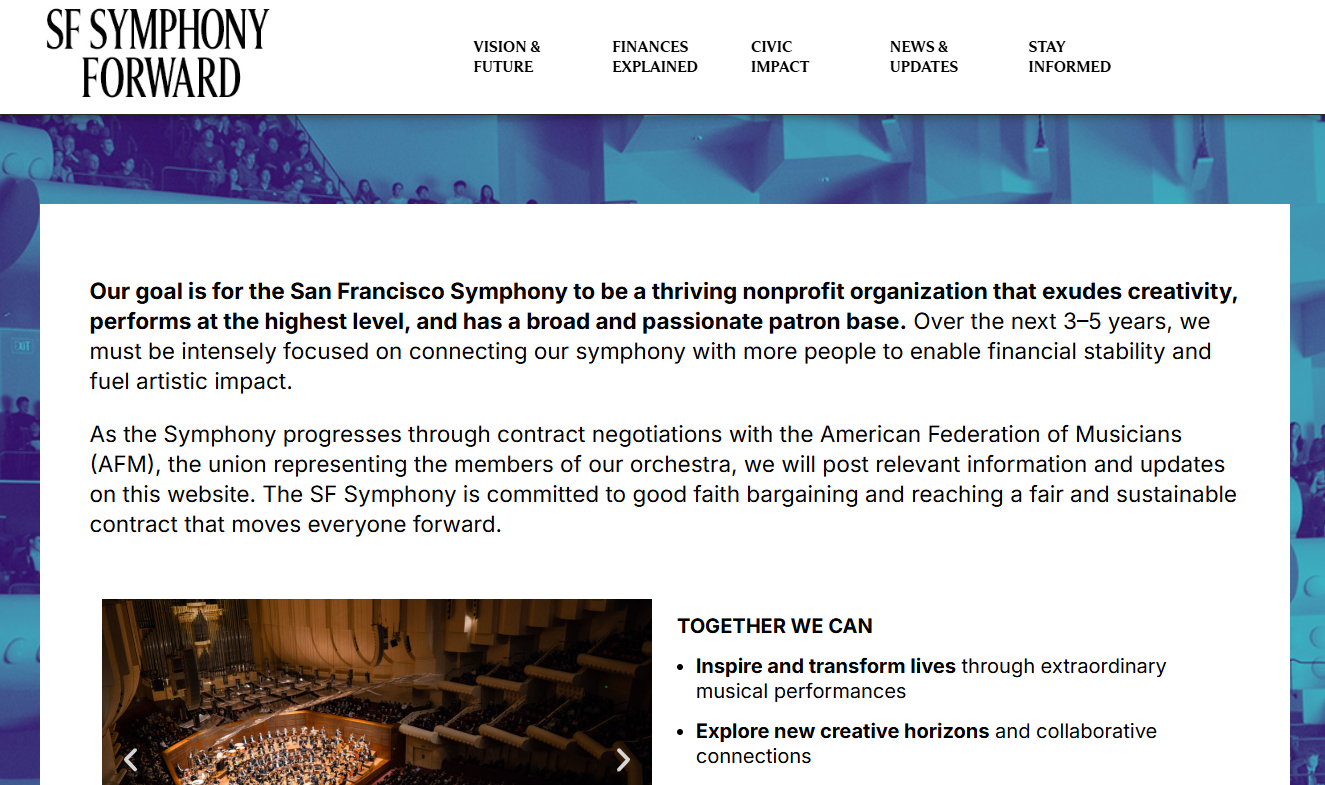This screenshot has height=785, width=1325.
Task: Advance to the next carousel slide
Action: pyautogui.click(x=623, y=760)
